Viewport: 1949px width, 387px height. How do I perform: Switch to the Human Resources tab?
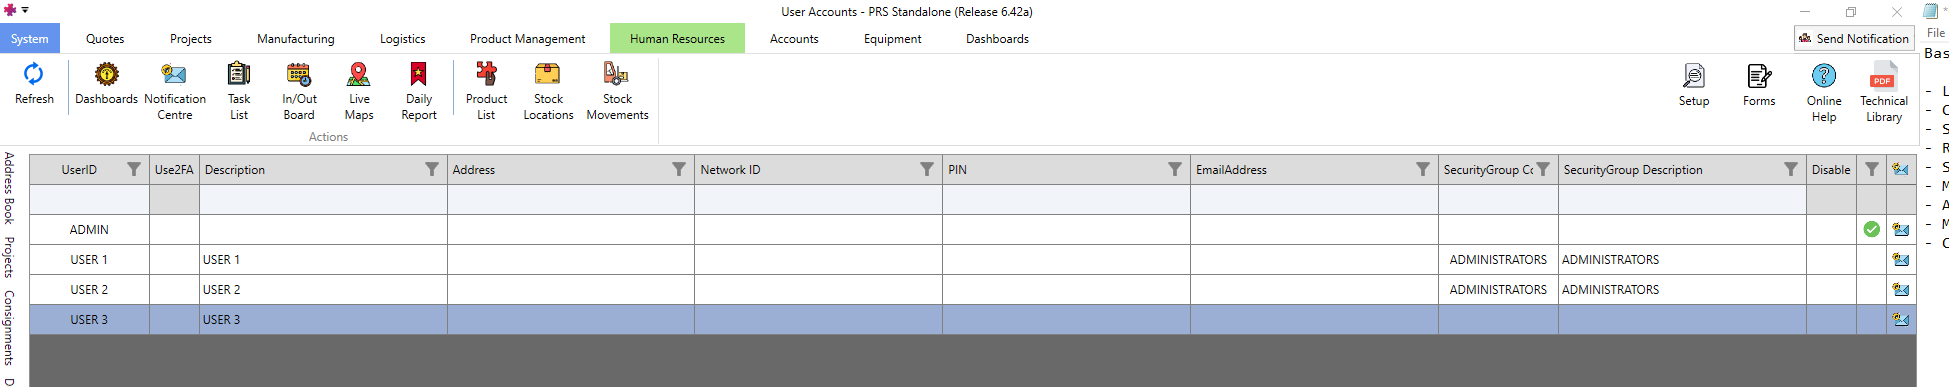677,39
